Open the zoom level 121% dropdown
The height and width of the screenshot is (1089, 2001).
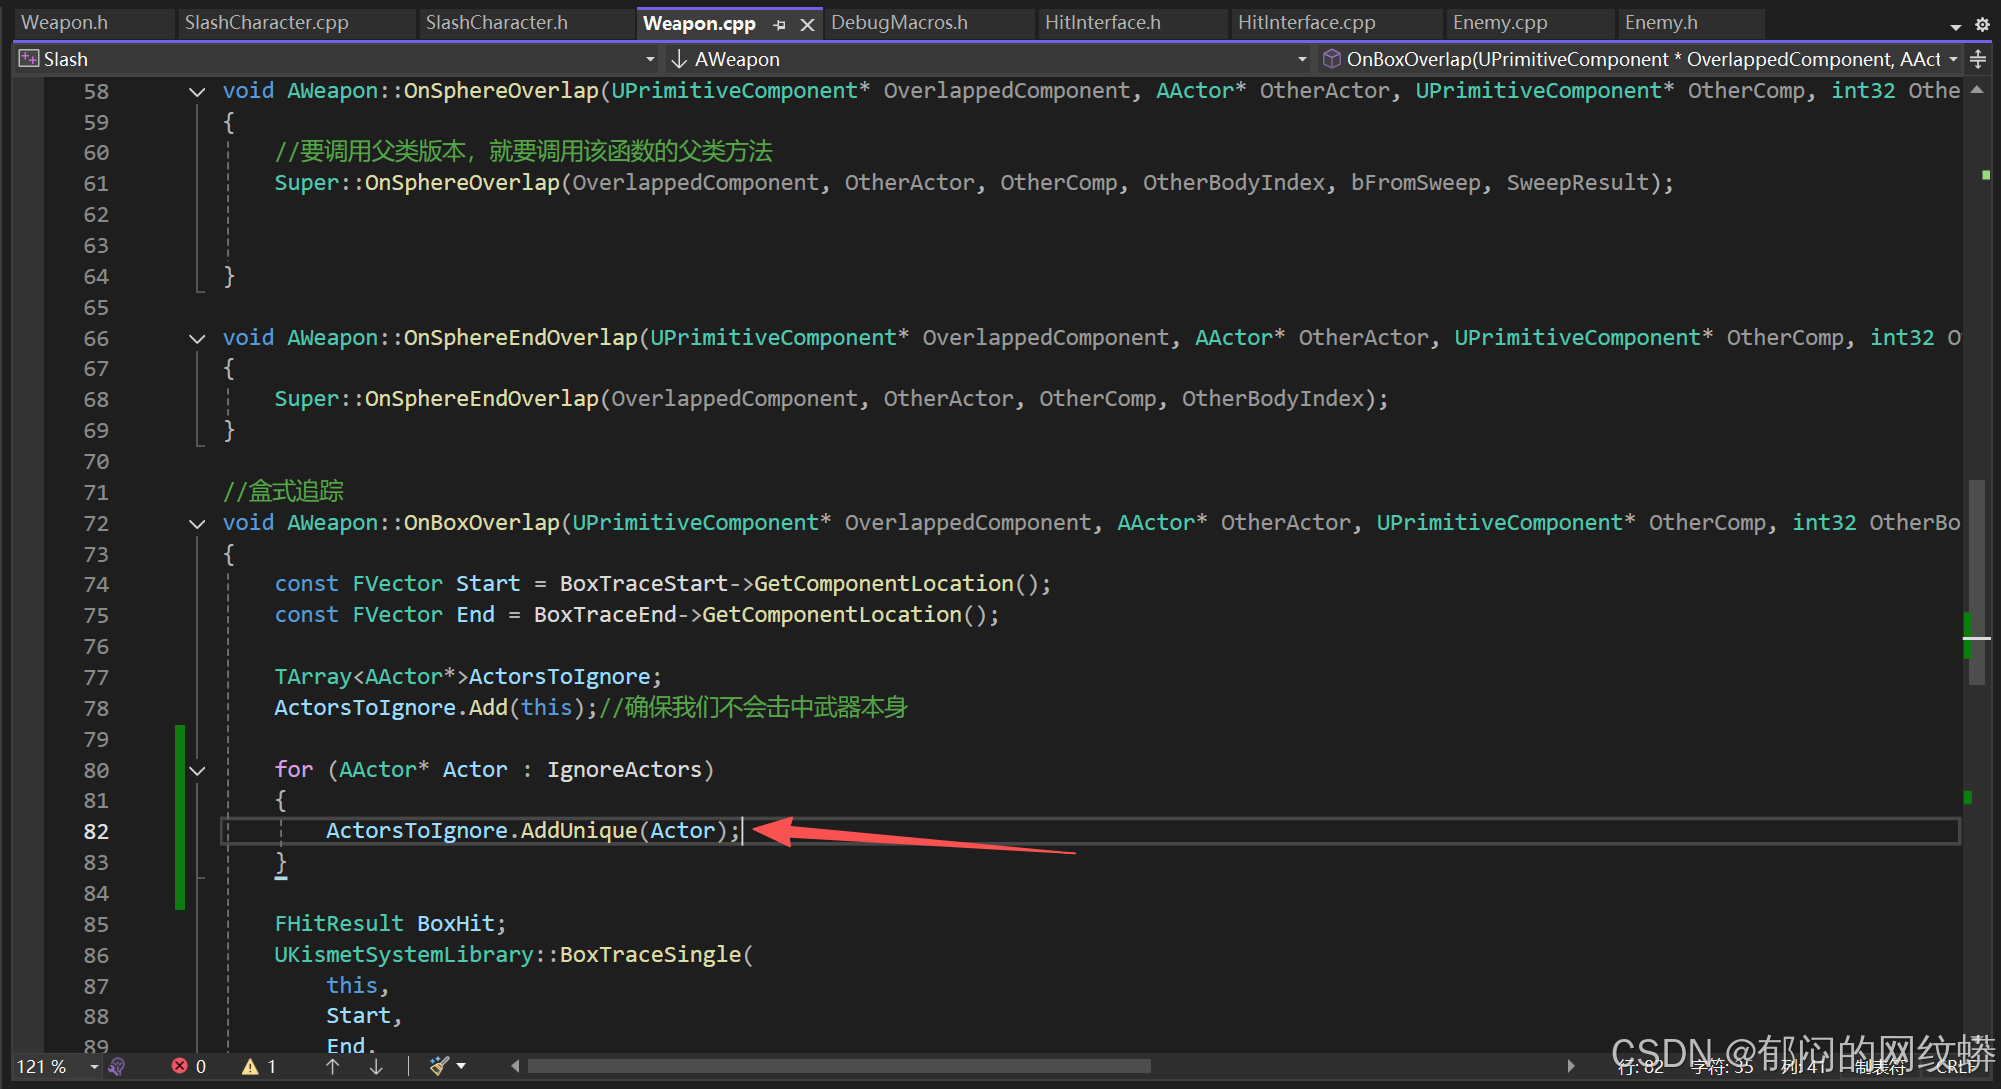tap(94, 1066)
